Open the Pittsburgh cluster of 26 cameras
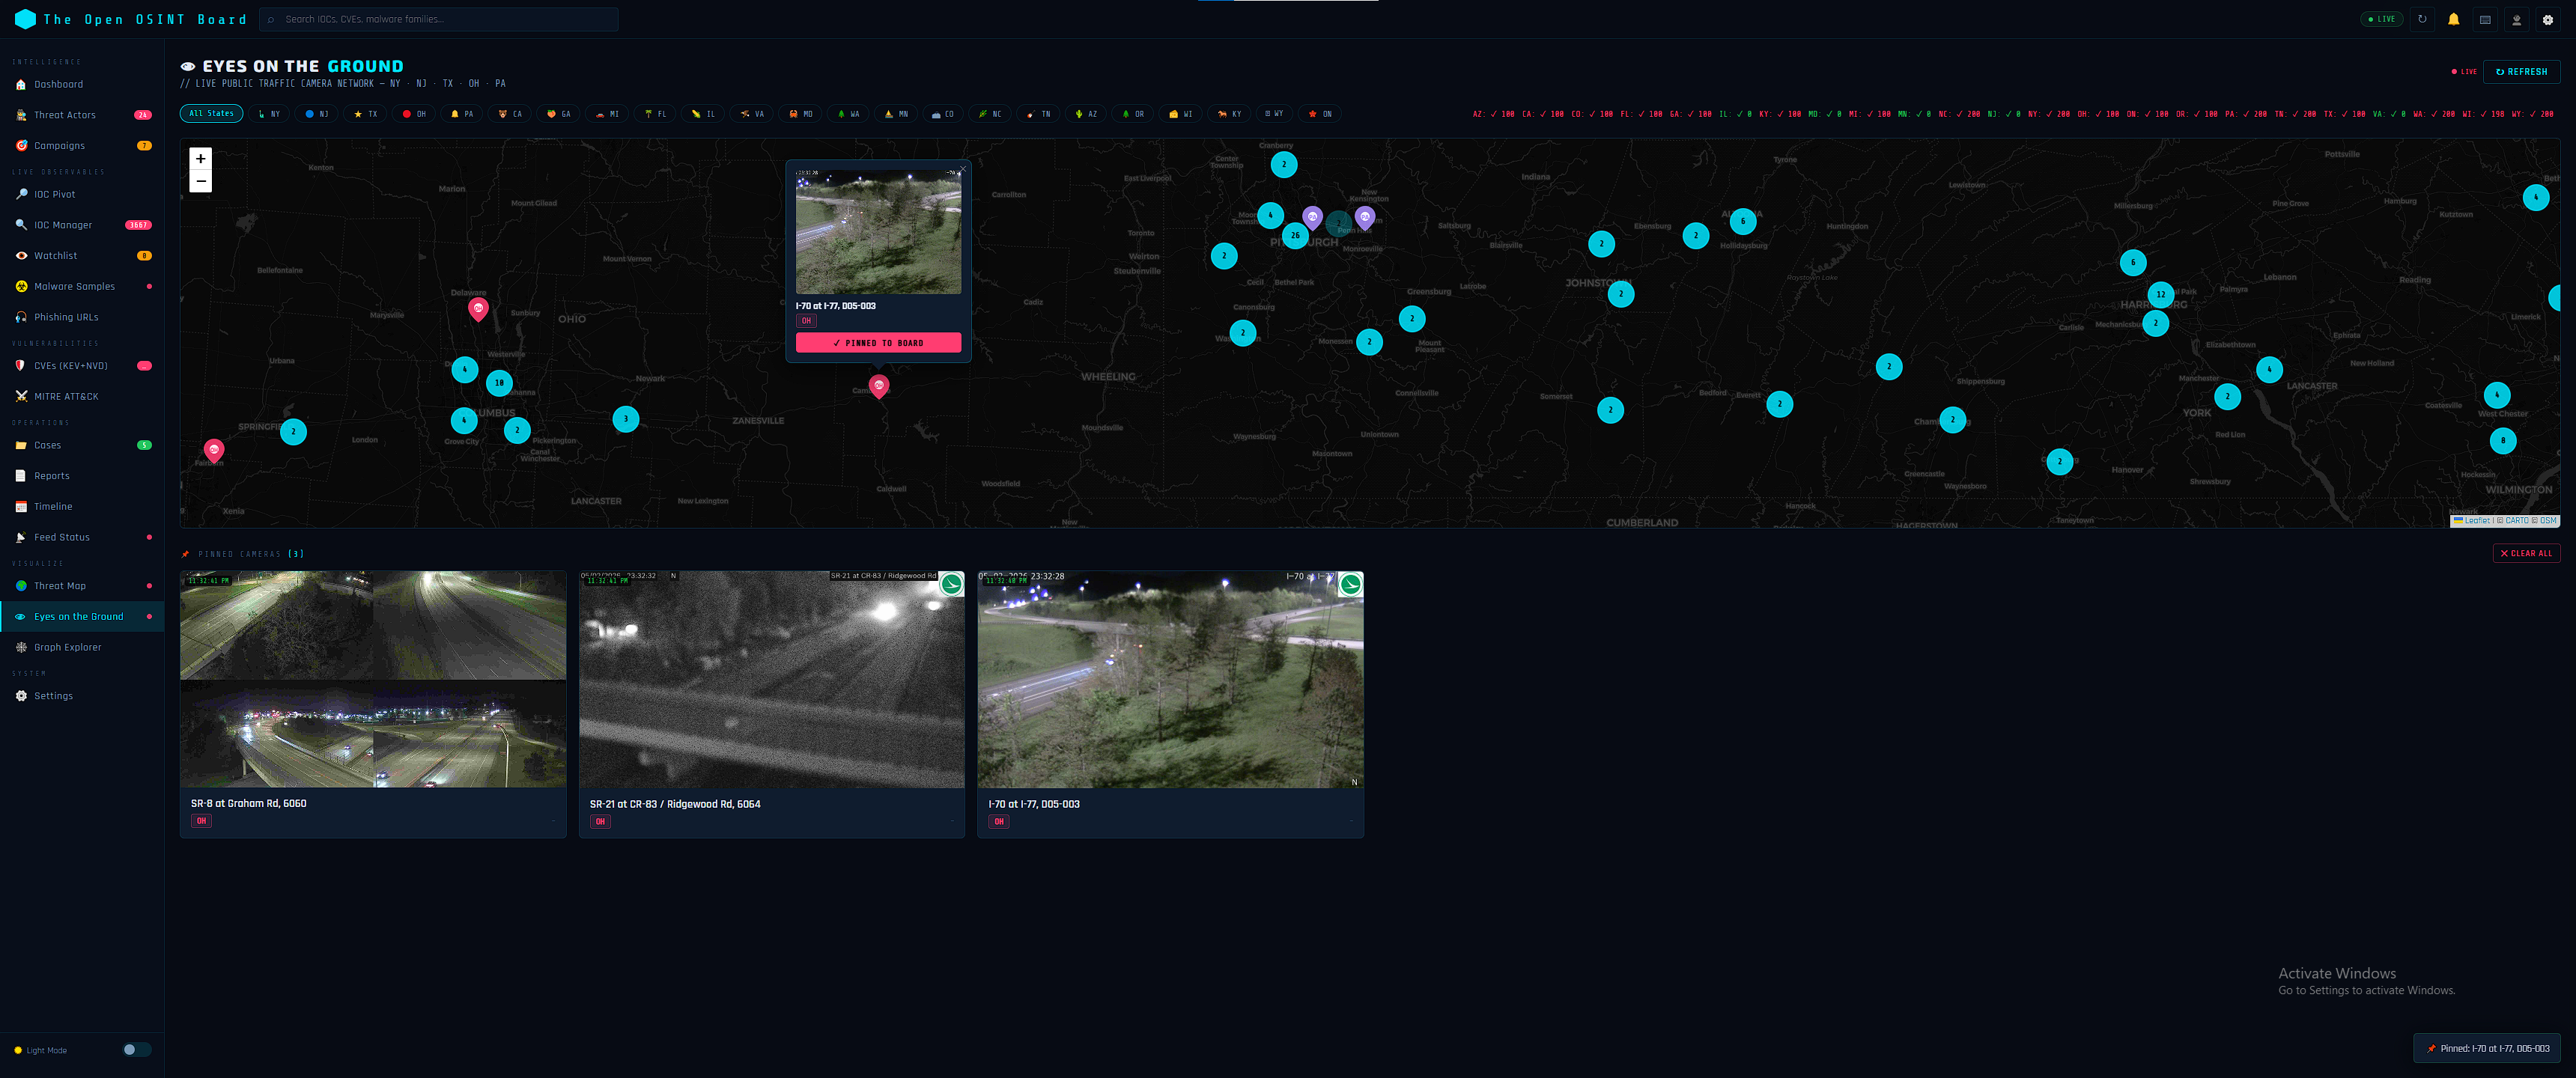This screenshot has height=1078, width=2576. point(1295,236)
